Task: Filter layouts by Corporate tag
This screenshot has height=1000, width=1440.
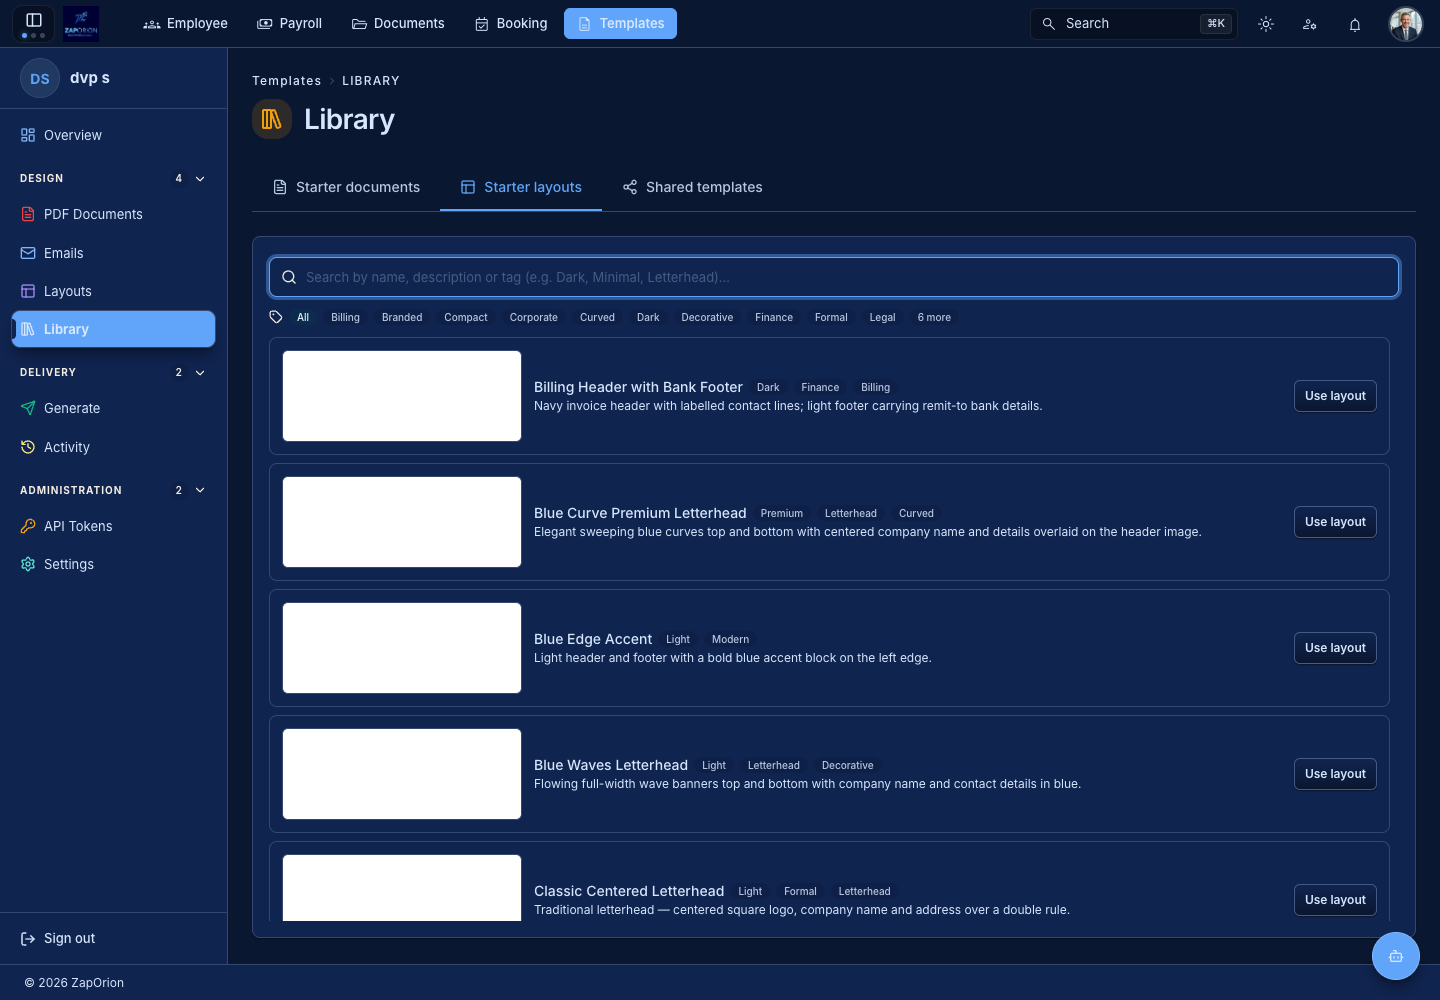Action: tap(534, 317)
